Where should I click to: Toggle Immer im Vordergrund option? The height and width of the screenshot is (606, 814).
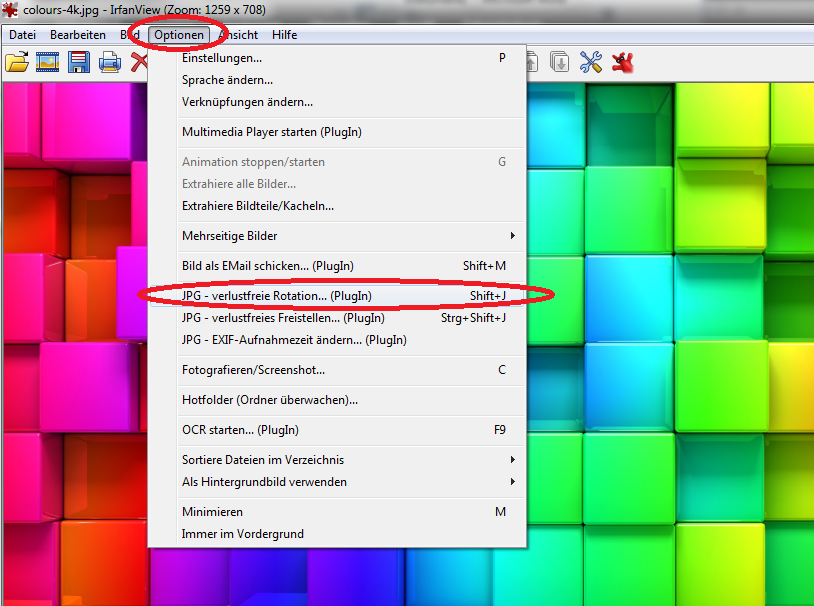click(x=337, y=534)
